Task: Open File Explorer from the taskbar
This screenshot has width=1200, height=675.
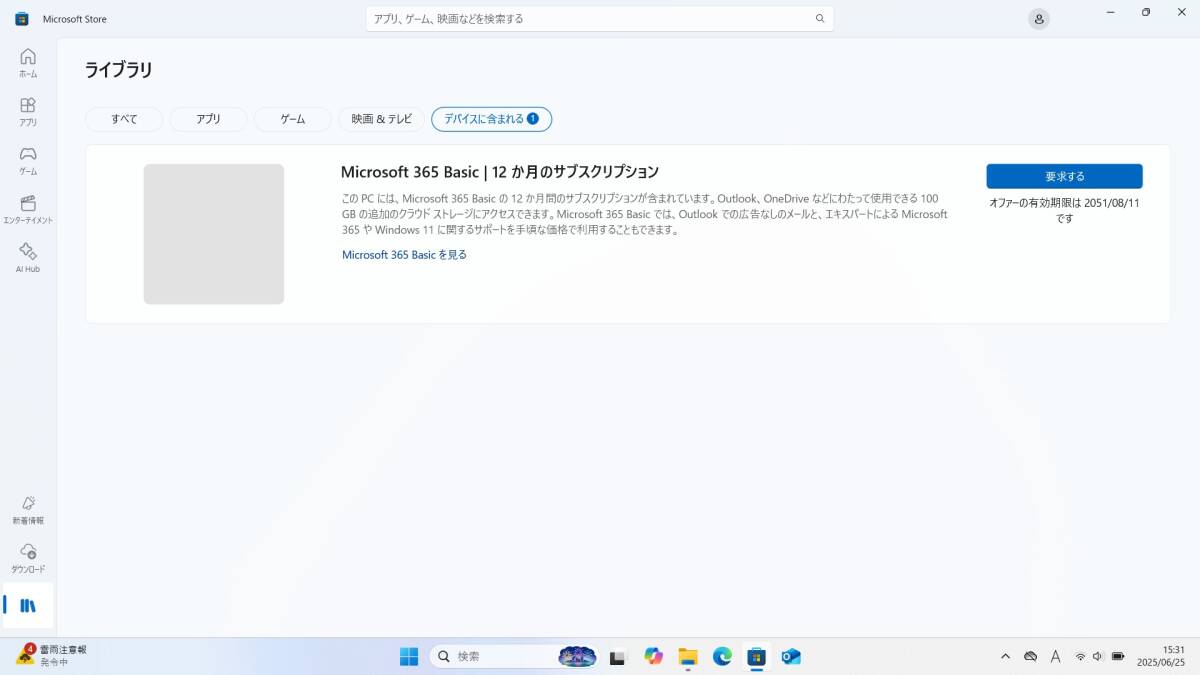Action: (x=687, y=656)
